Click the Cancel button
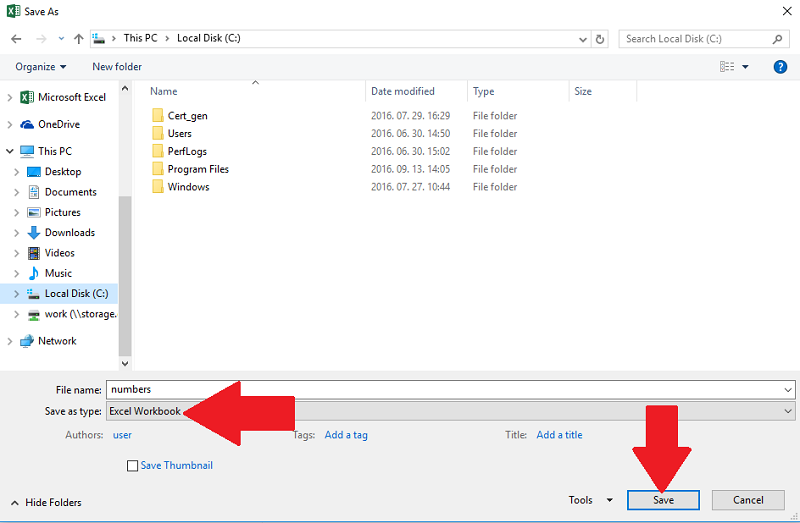Image resolution: width=800 pixels, height=523 pixels. 747,500
